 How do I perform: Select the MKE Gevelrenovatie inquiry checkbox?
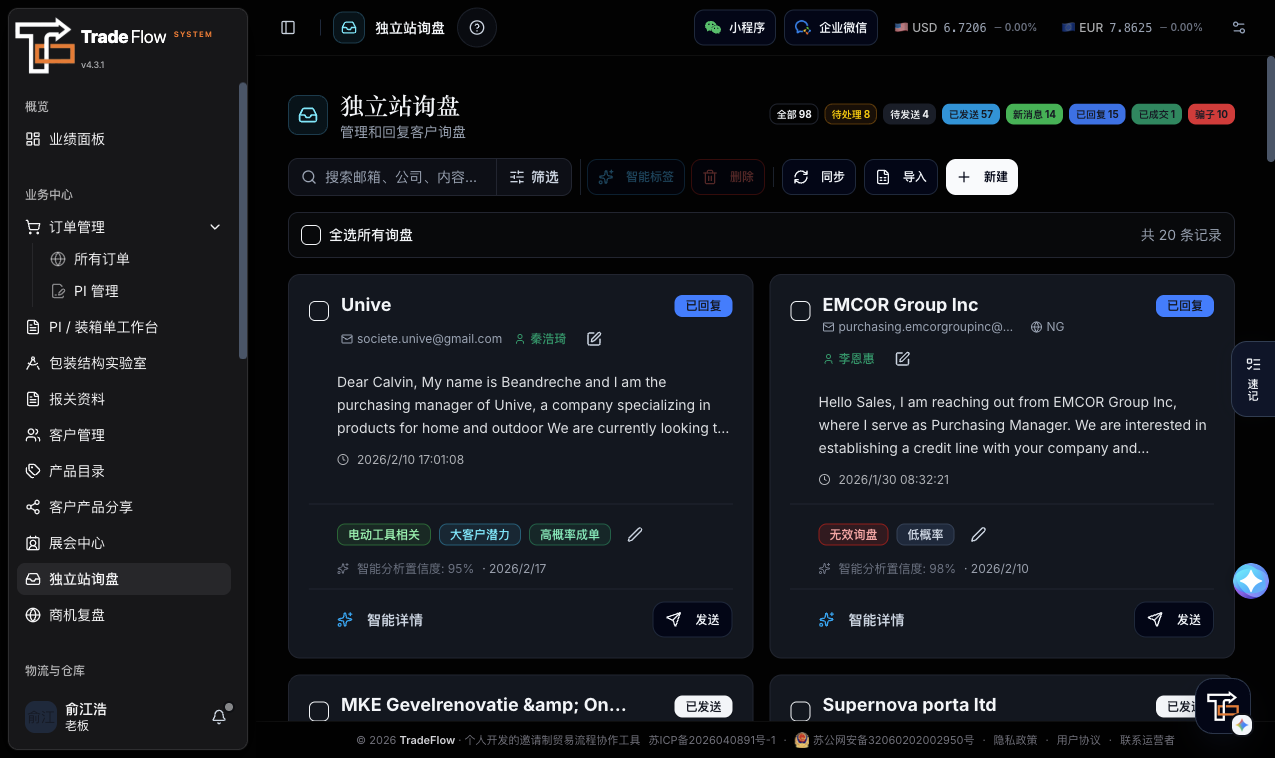click(319, 711)
